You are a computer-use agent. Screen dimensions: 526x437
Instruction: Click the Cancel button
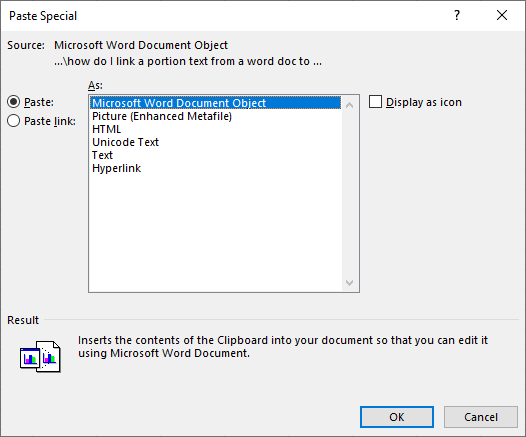tap(481, 417)
